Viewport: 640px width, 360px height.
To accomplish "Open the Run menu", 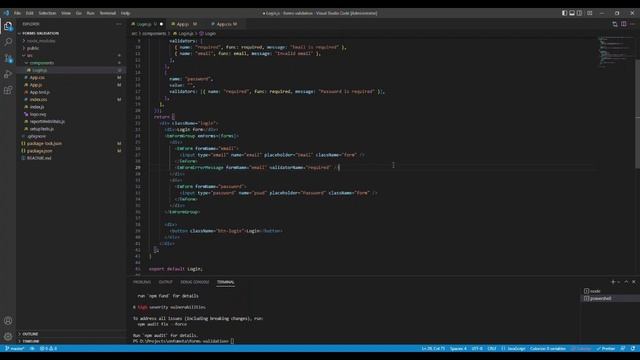I will 90,13.
